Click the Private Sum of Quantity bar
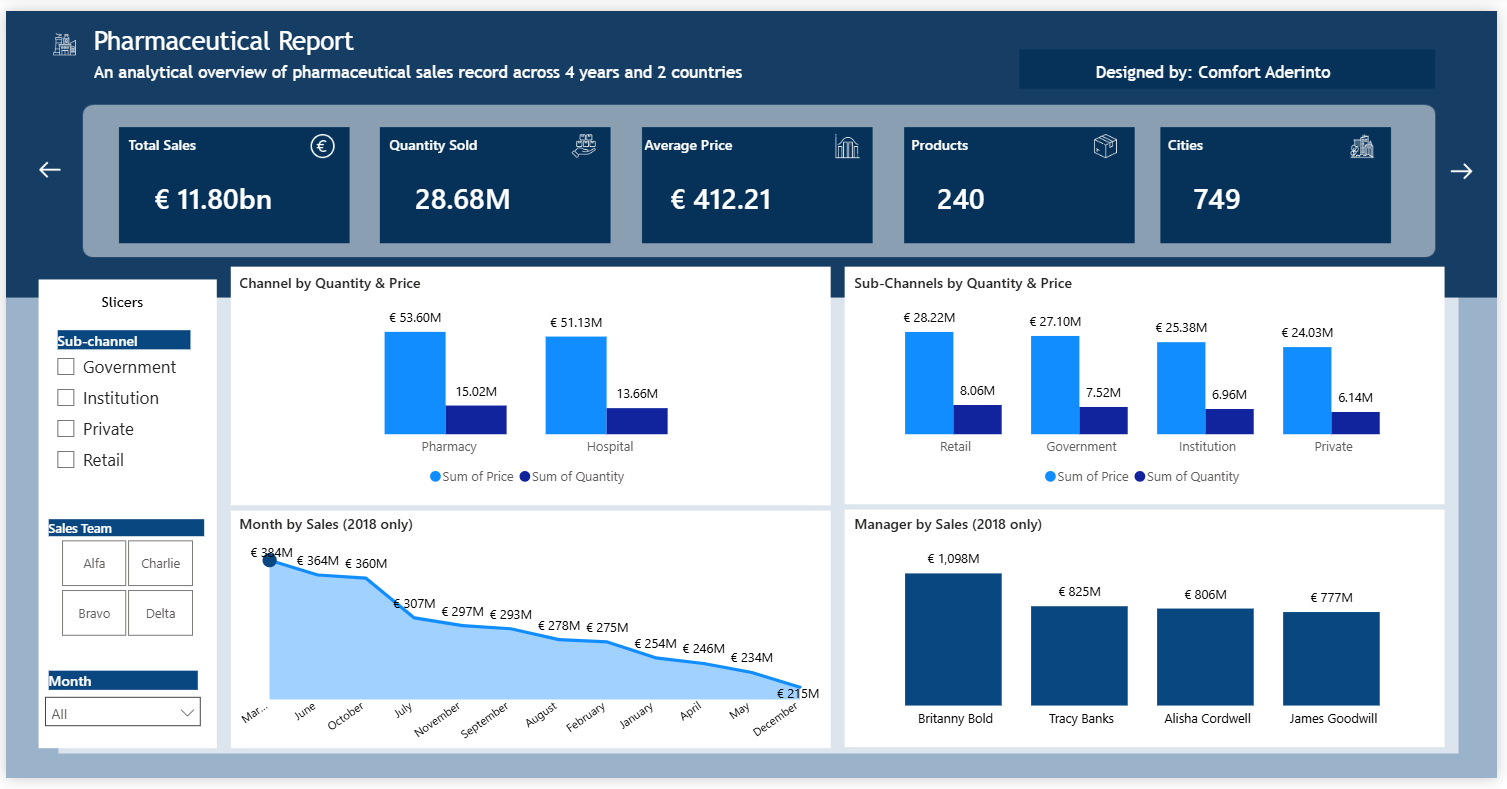 1355,423
